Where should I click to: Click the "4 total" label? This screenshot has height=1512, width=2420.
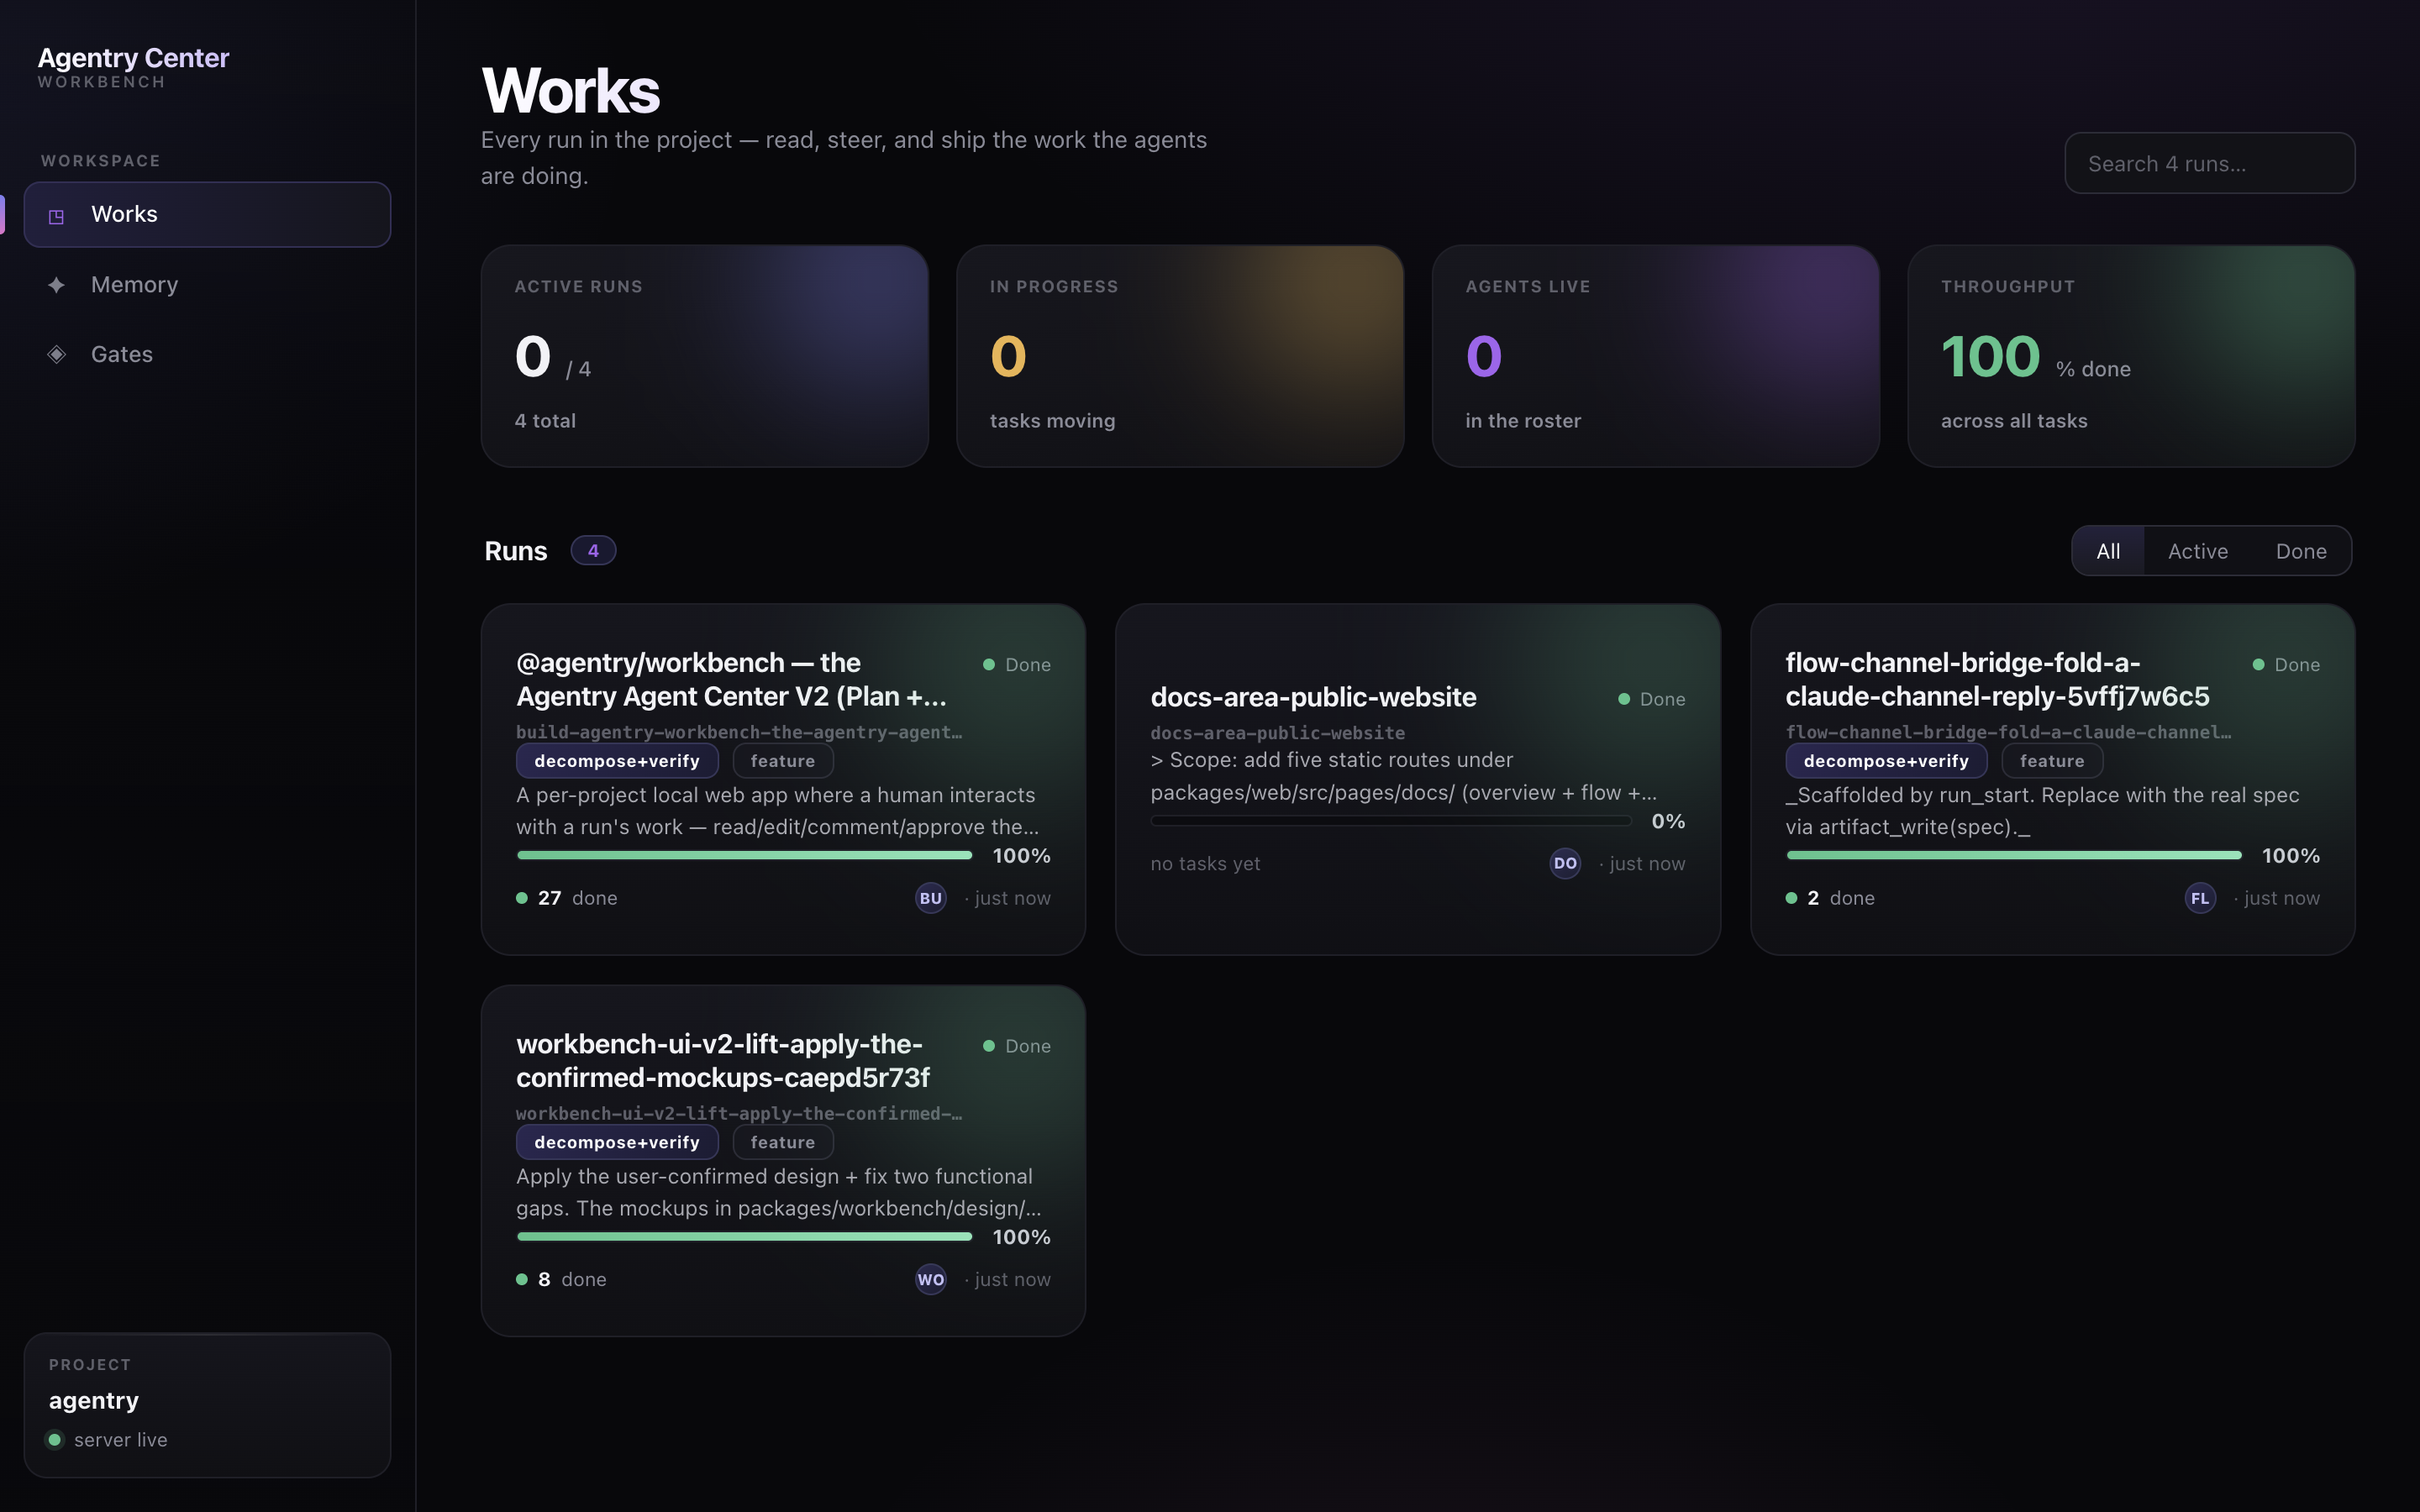tap(545, 421)
